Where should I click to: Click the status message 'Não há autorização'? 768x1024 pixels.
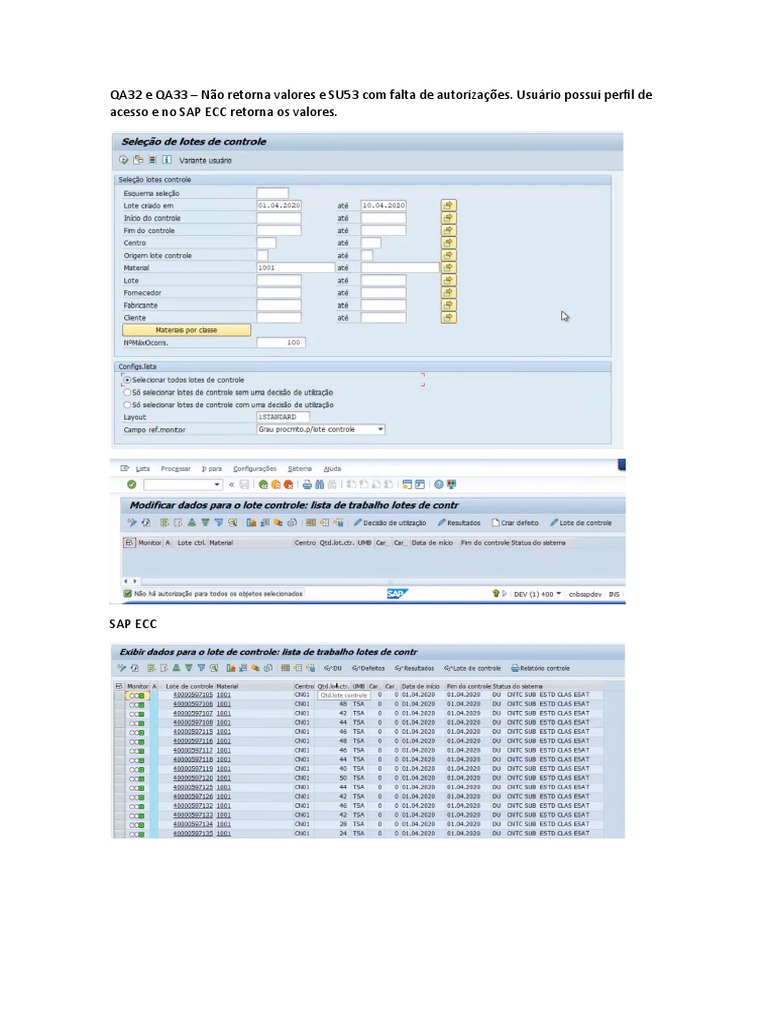pyautogui.click(x=218, y=594)
